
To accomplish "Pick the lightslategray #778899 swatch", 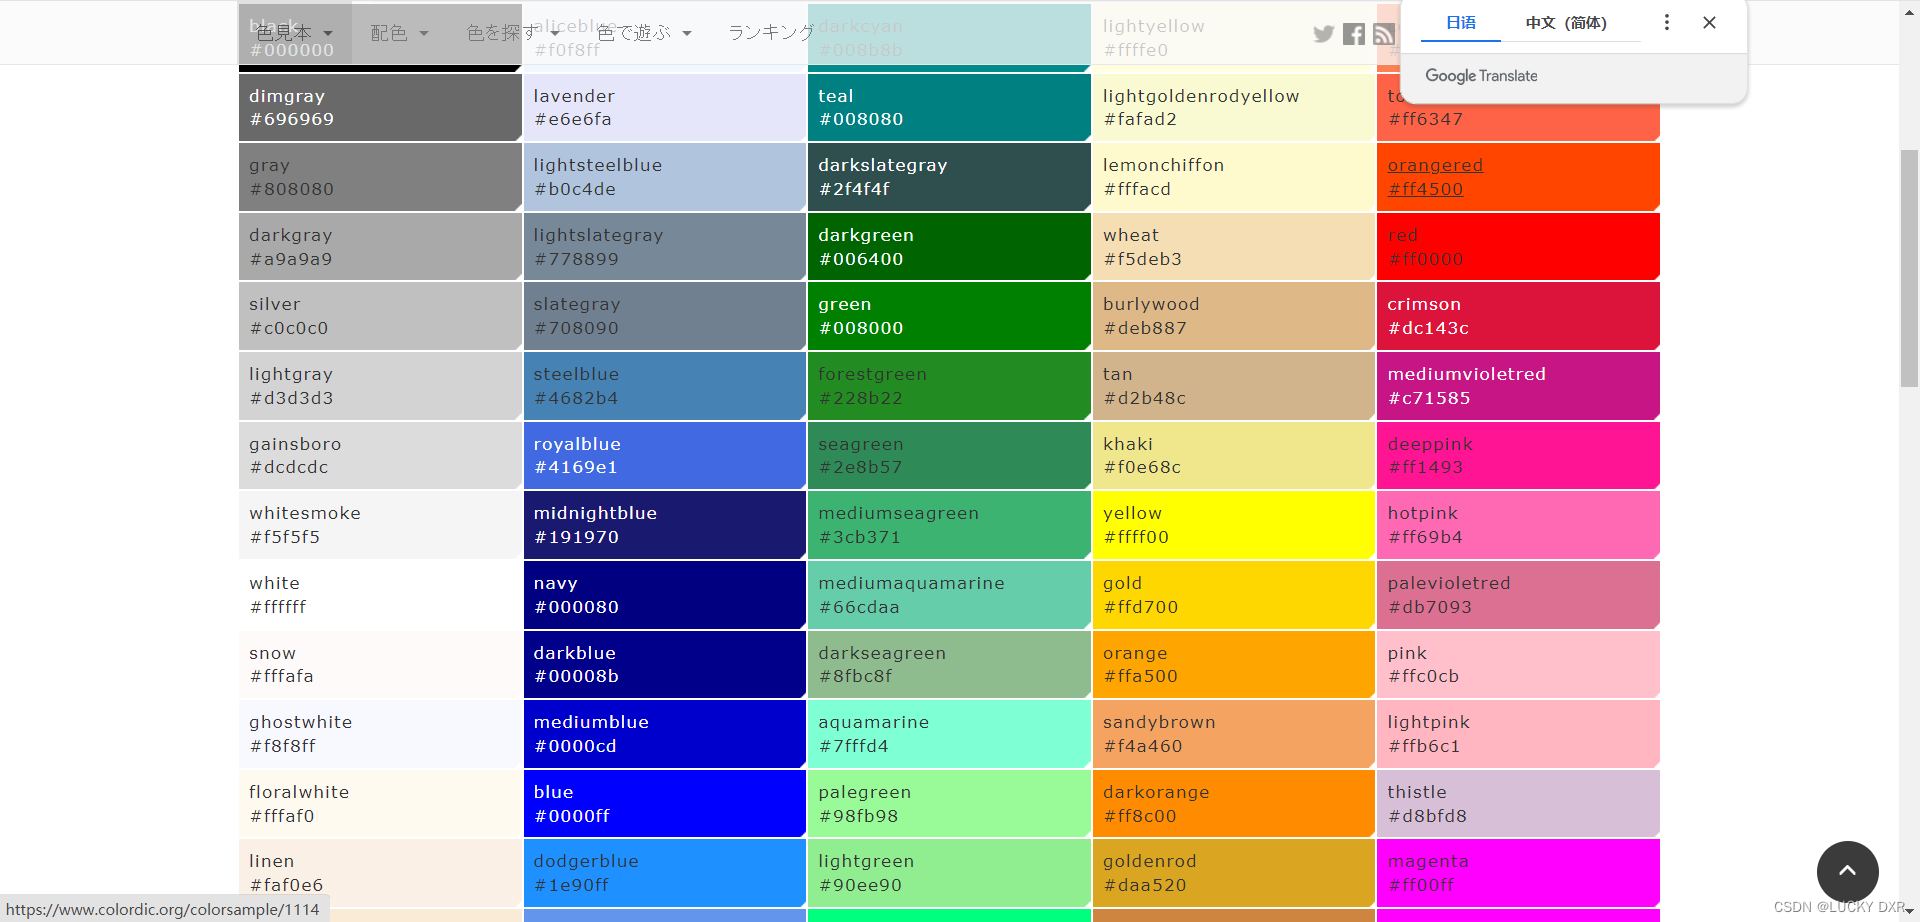I will point(665,246).
